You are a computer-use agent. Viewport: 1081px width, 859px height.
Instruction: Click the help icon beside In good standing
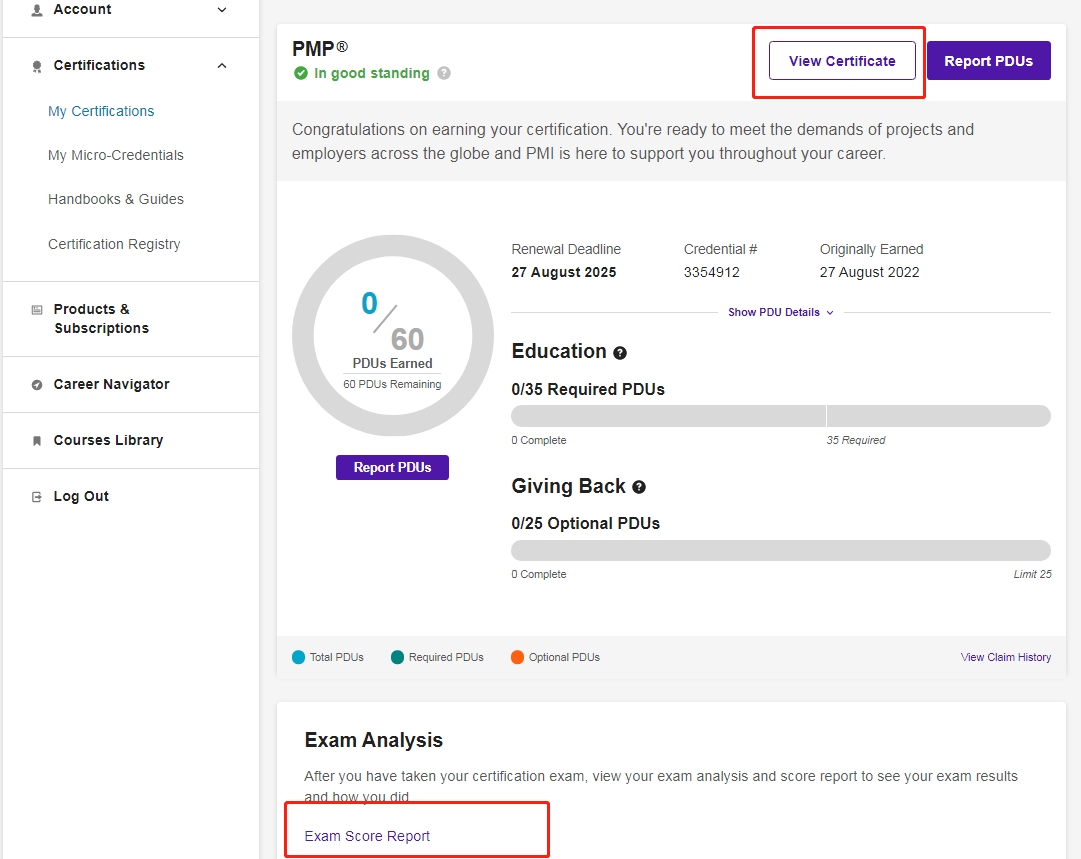pos(444,73)
